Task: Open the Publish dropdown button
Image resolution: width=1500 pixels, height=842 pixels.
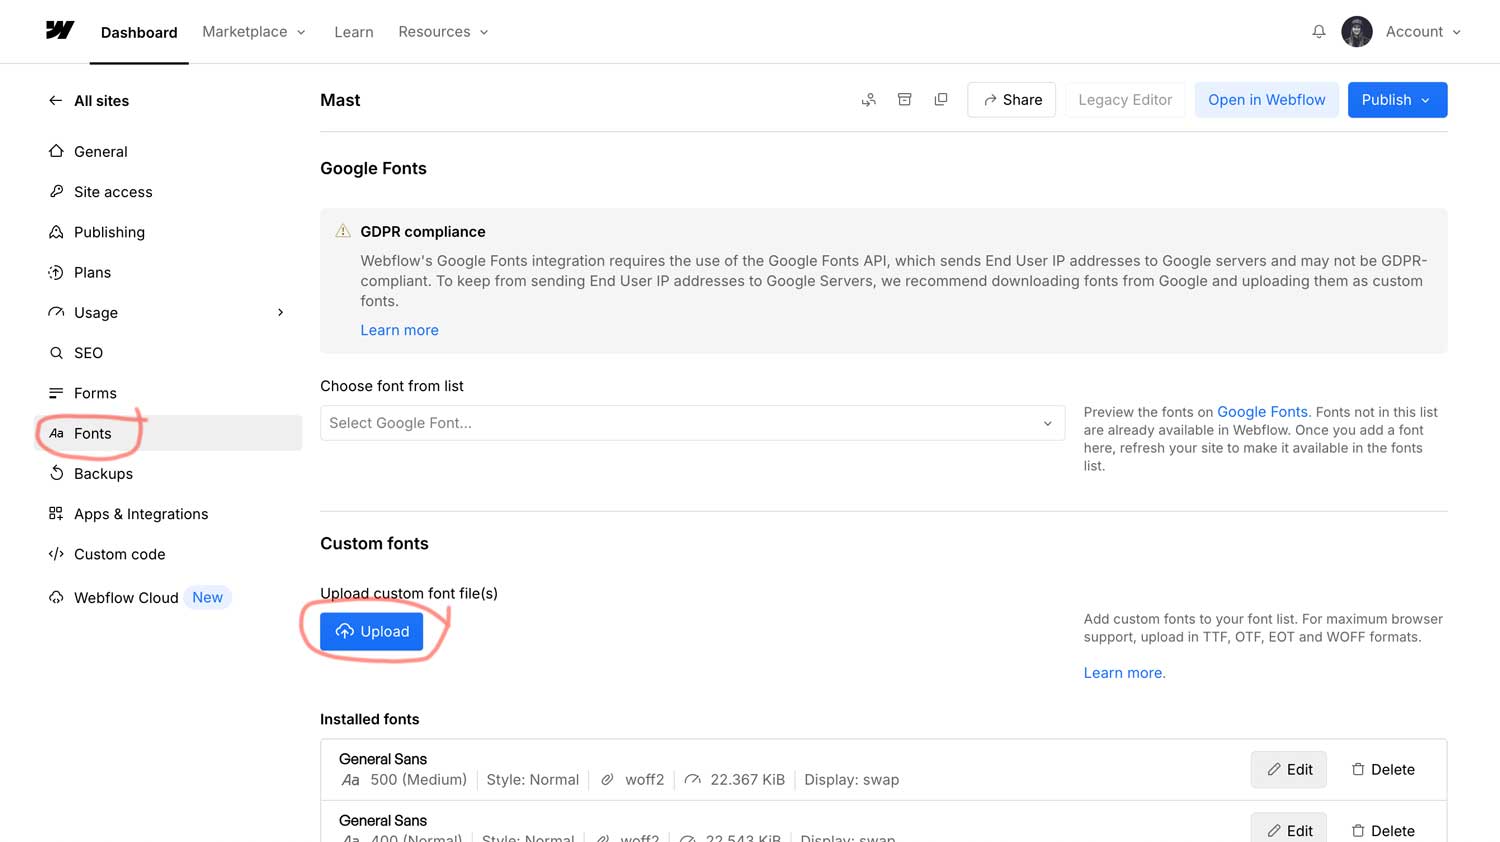Action: 1397,100
